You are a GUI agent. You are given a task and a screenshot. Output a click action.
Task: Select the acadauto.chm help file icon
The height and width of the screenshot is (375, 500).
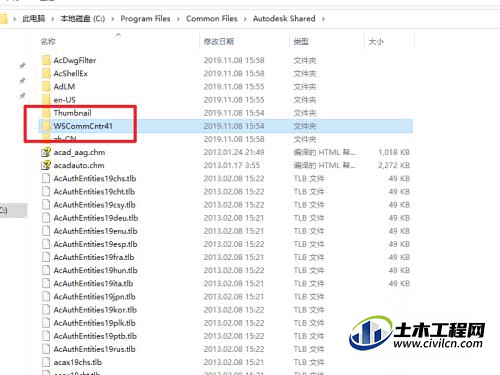(46, 165)
